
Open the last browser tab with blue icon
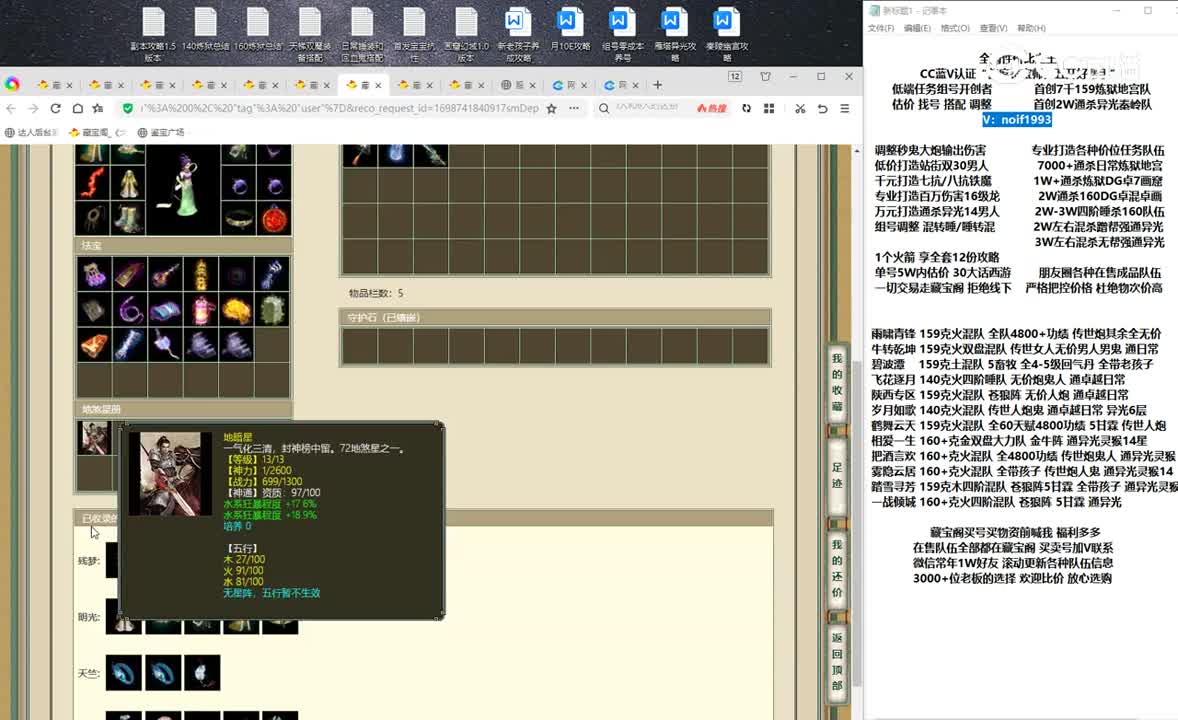point(621,85)
